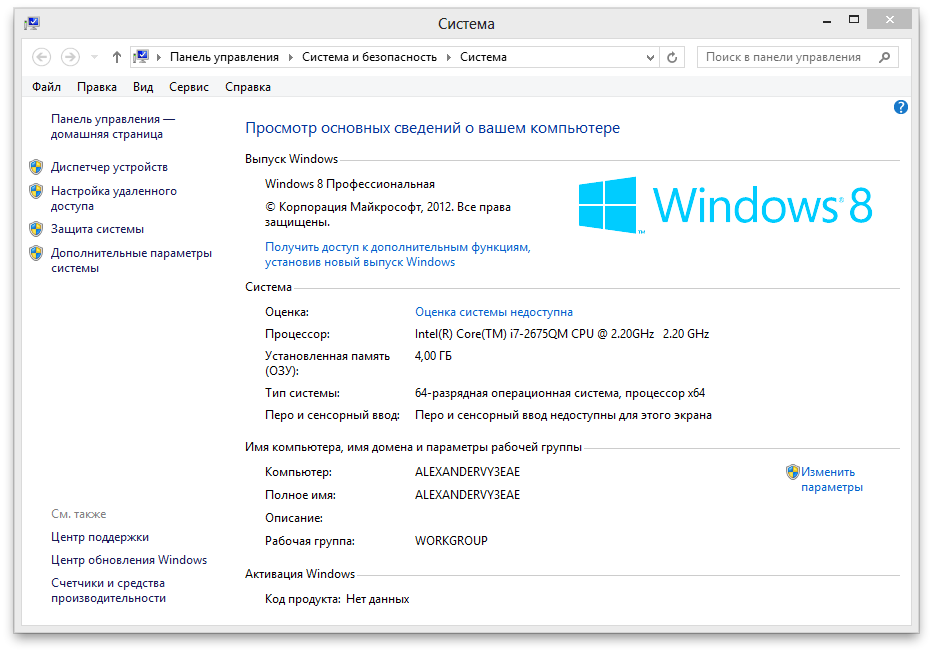Screen dimensions: 933x653
Task: Click Система и безопасность breadcrumb
Action: [x=369, y=57]
